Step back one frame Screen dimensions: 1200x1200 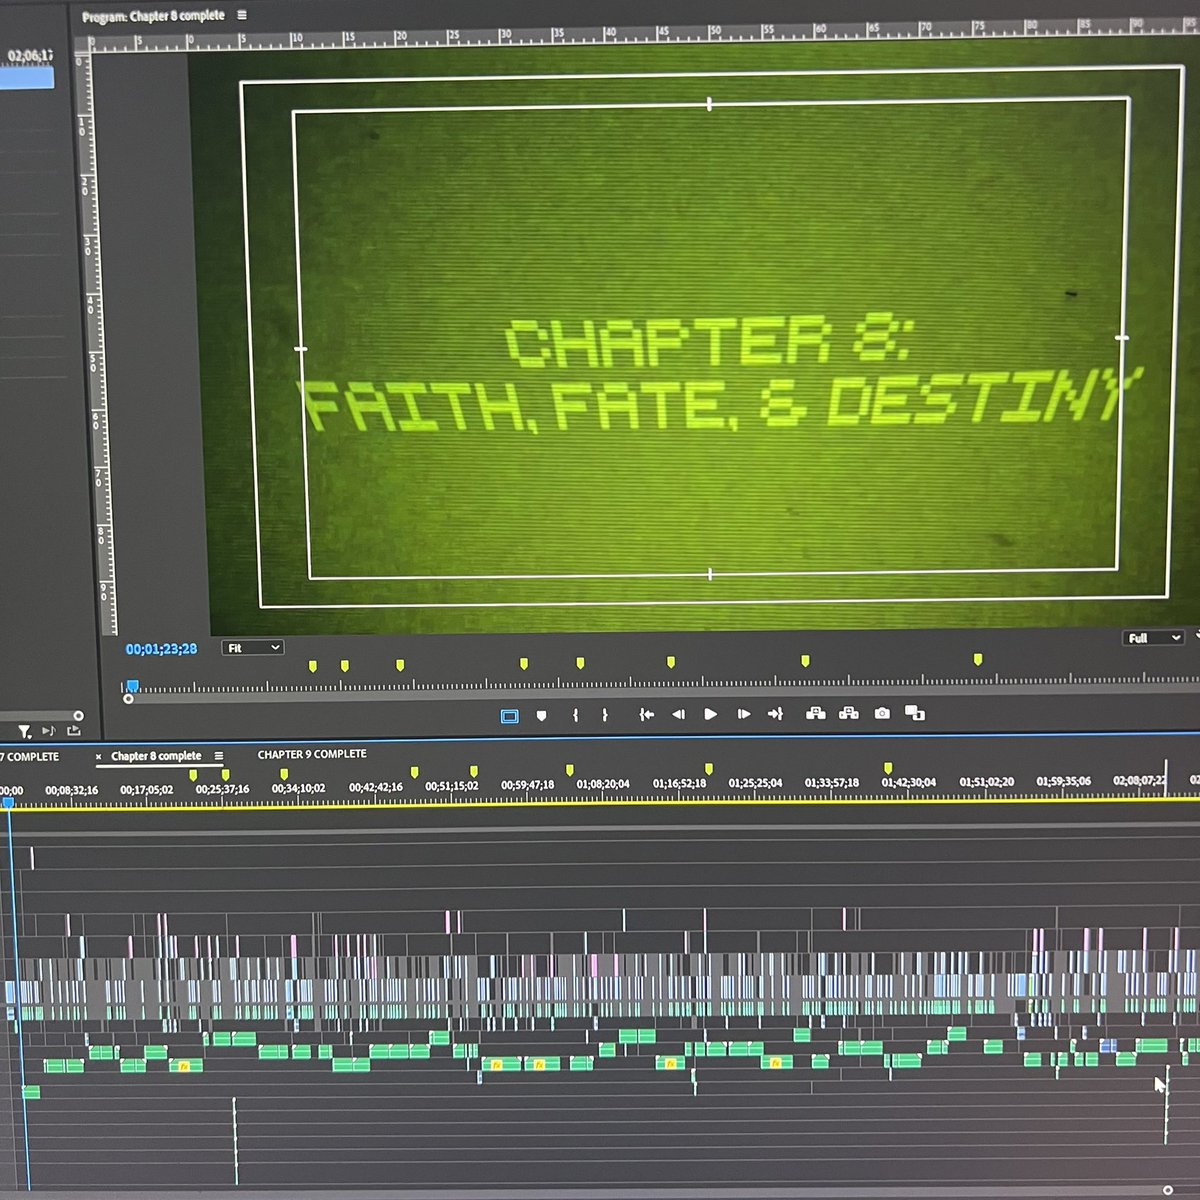[678, 714]
